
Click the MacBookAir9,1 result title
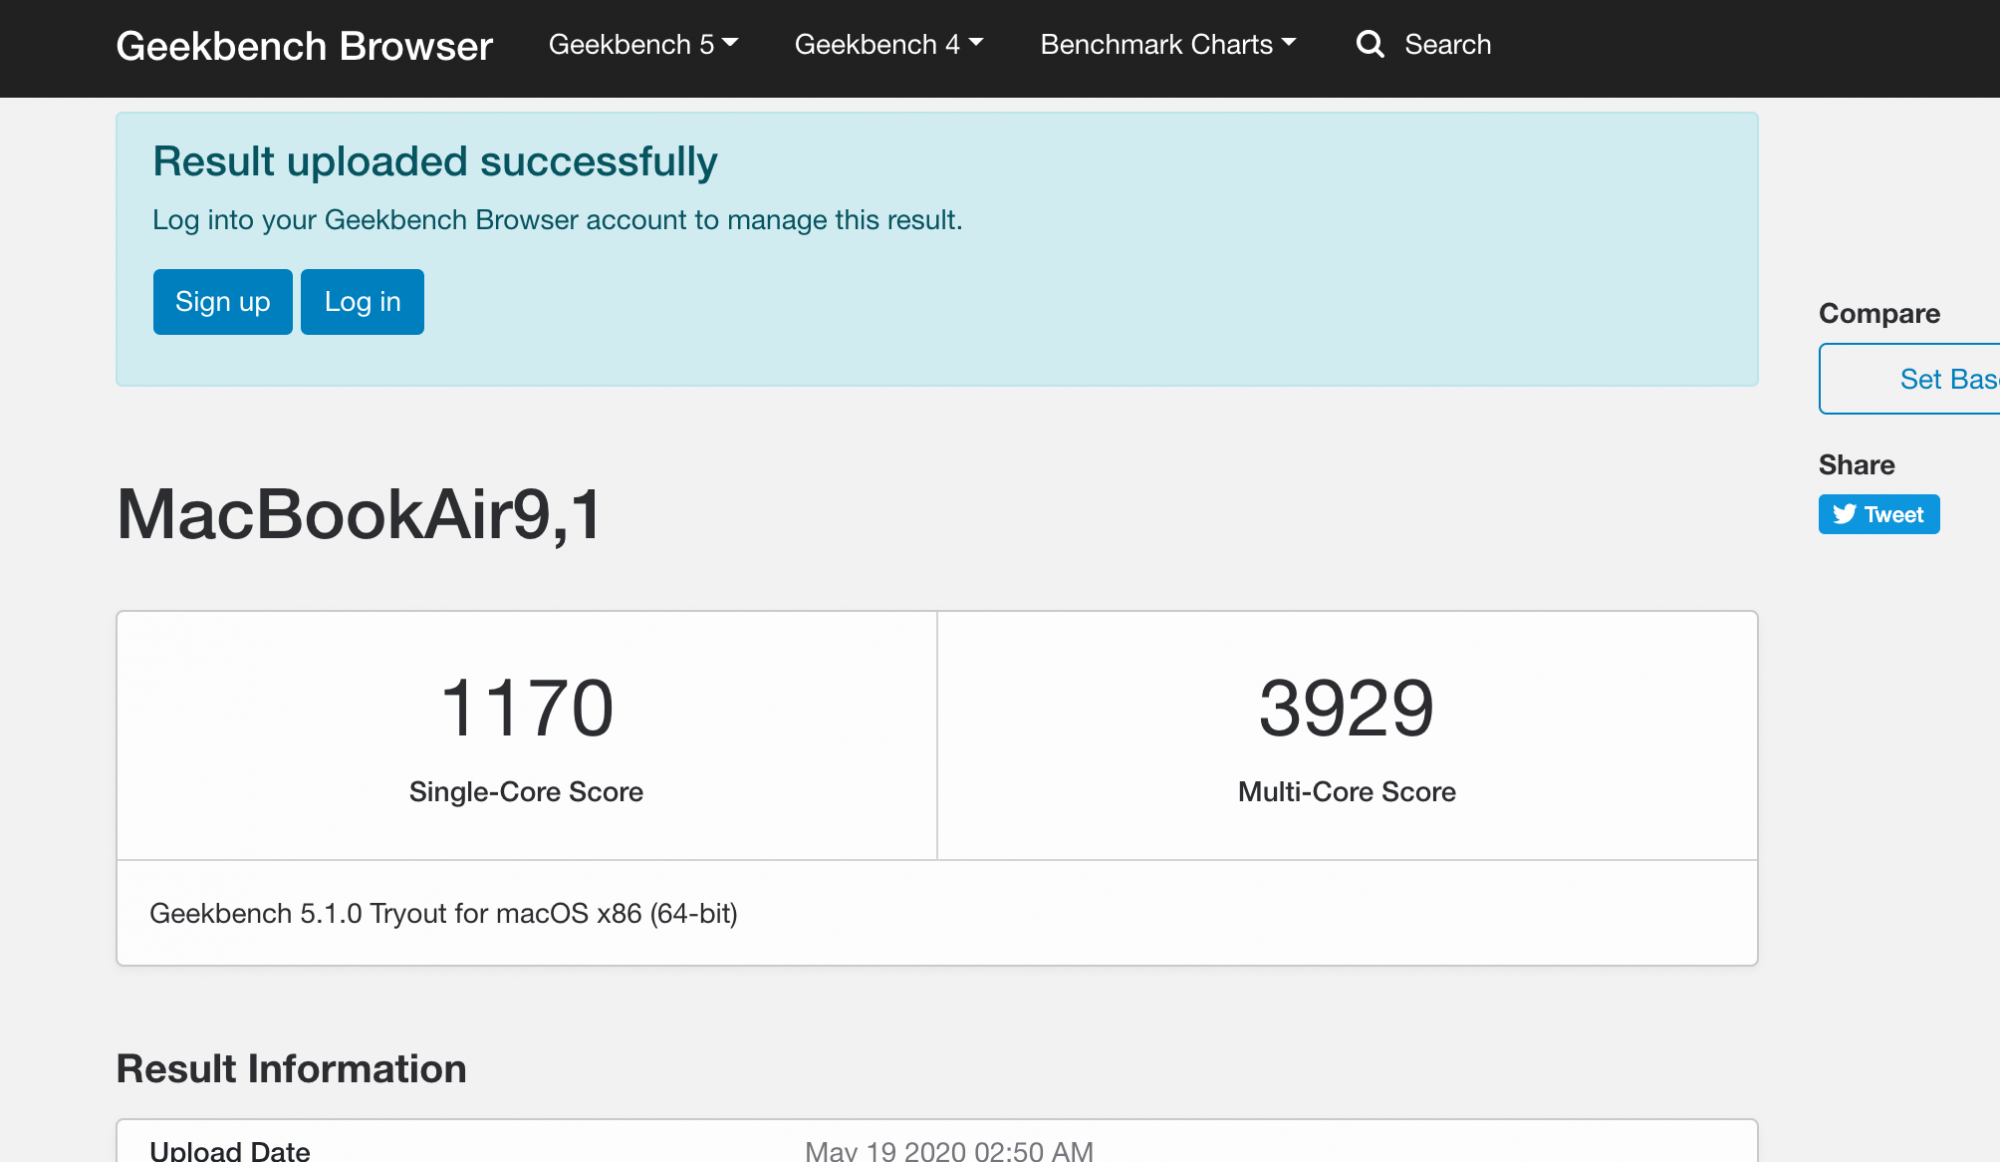click(x=359, y=515)
